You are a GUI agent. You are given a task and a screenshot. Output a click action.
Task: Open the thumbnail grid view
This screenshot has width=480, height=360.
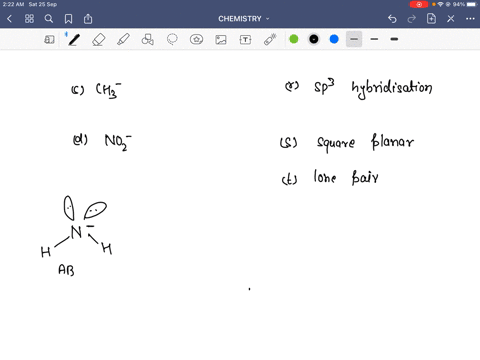pos(29,19)
